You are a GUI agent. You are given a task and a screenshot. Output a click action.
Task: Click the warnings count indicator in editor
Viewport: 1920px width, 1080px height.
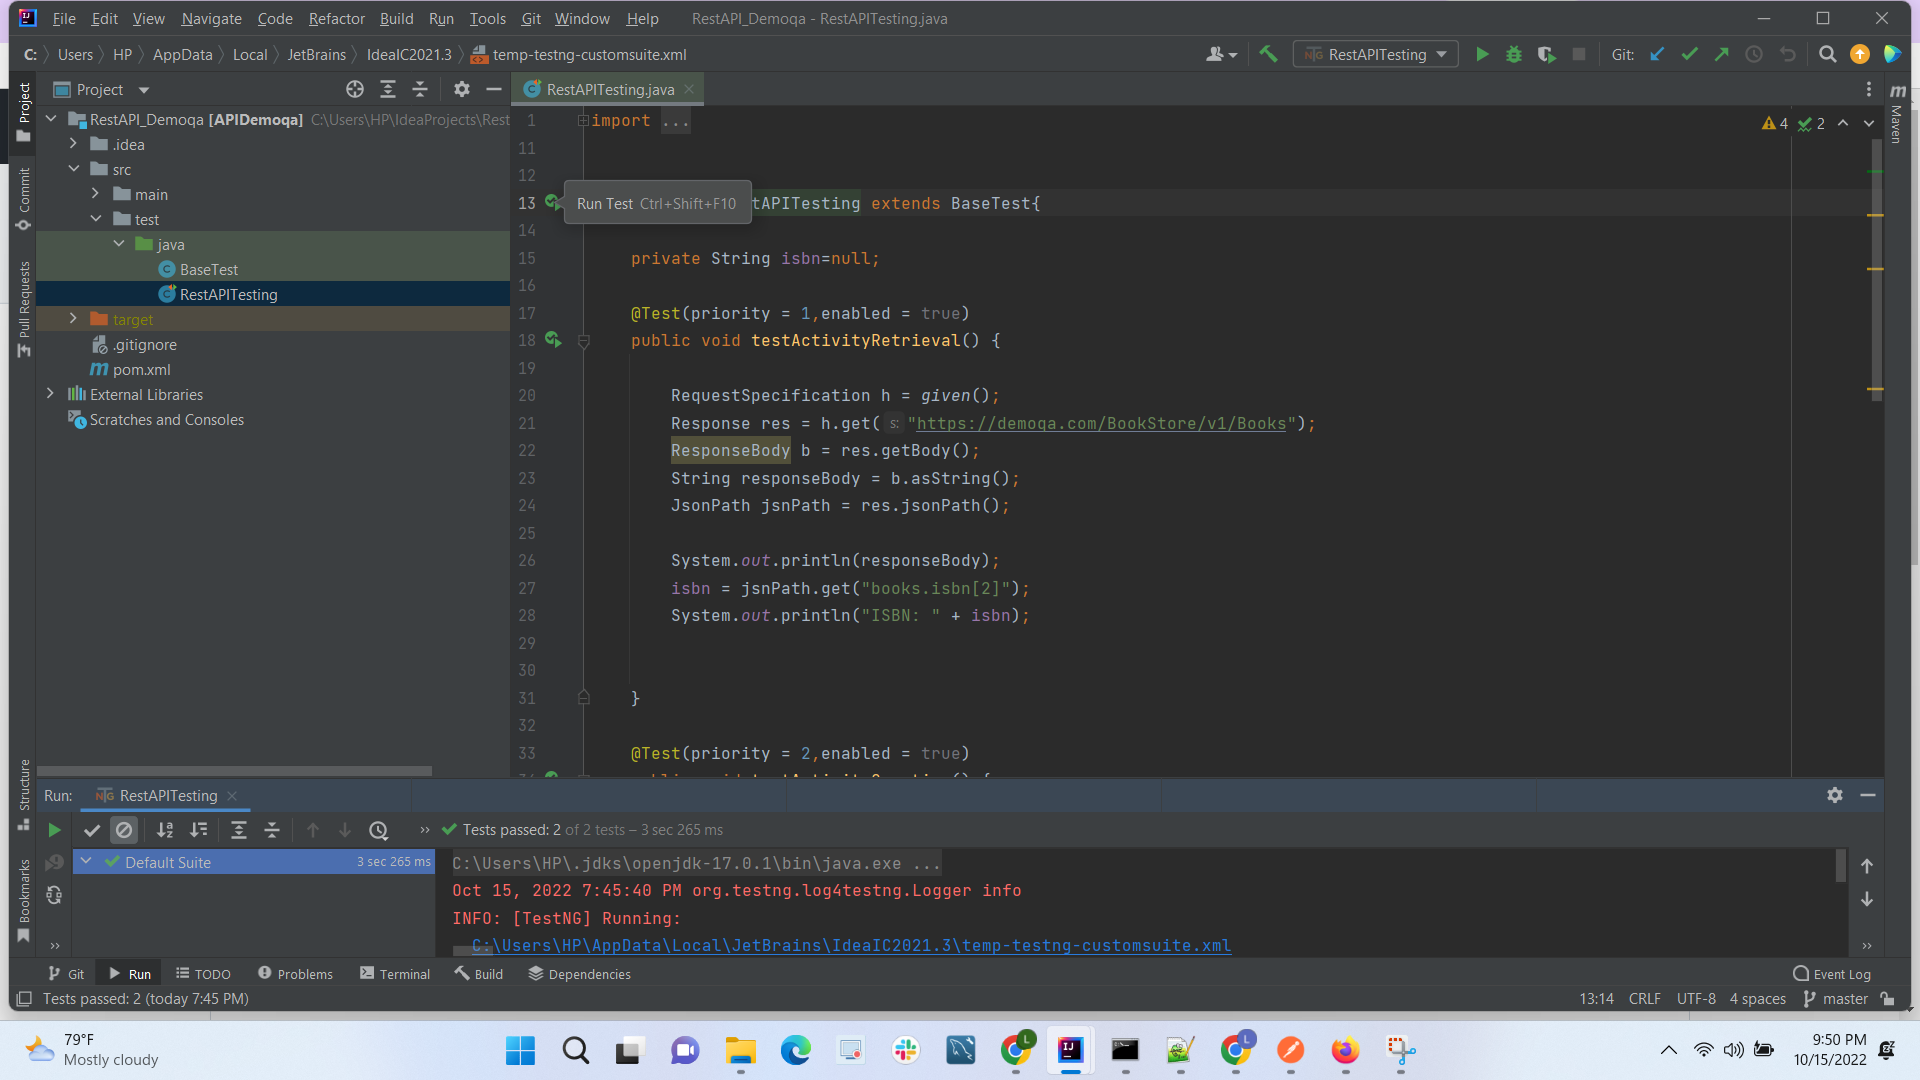[x=1775, y=124]
